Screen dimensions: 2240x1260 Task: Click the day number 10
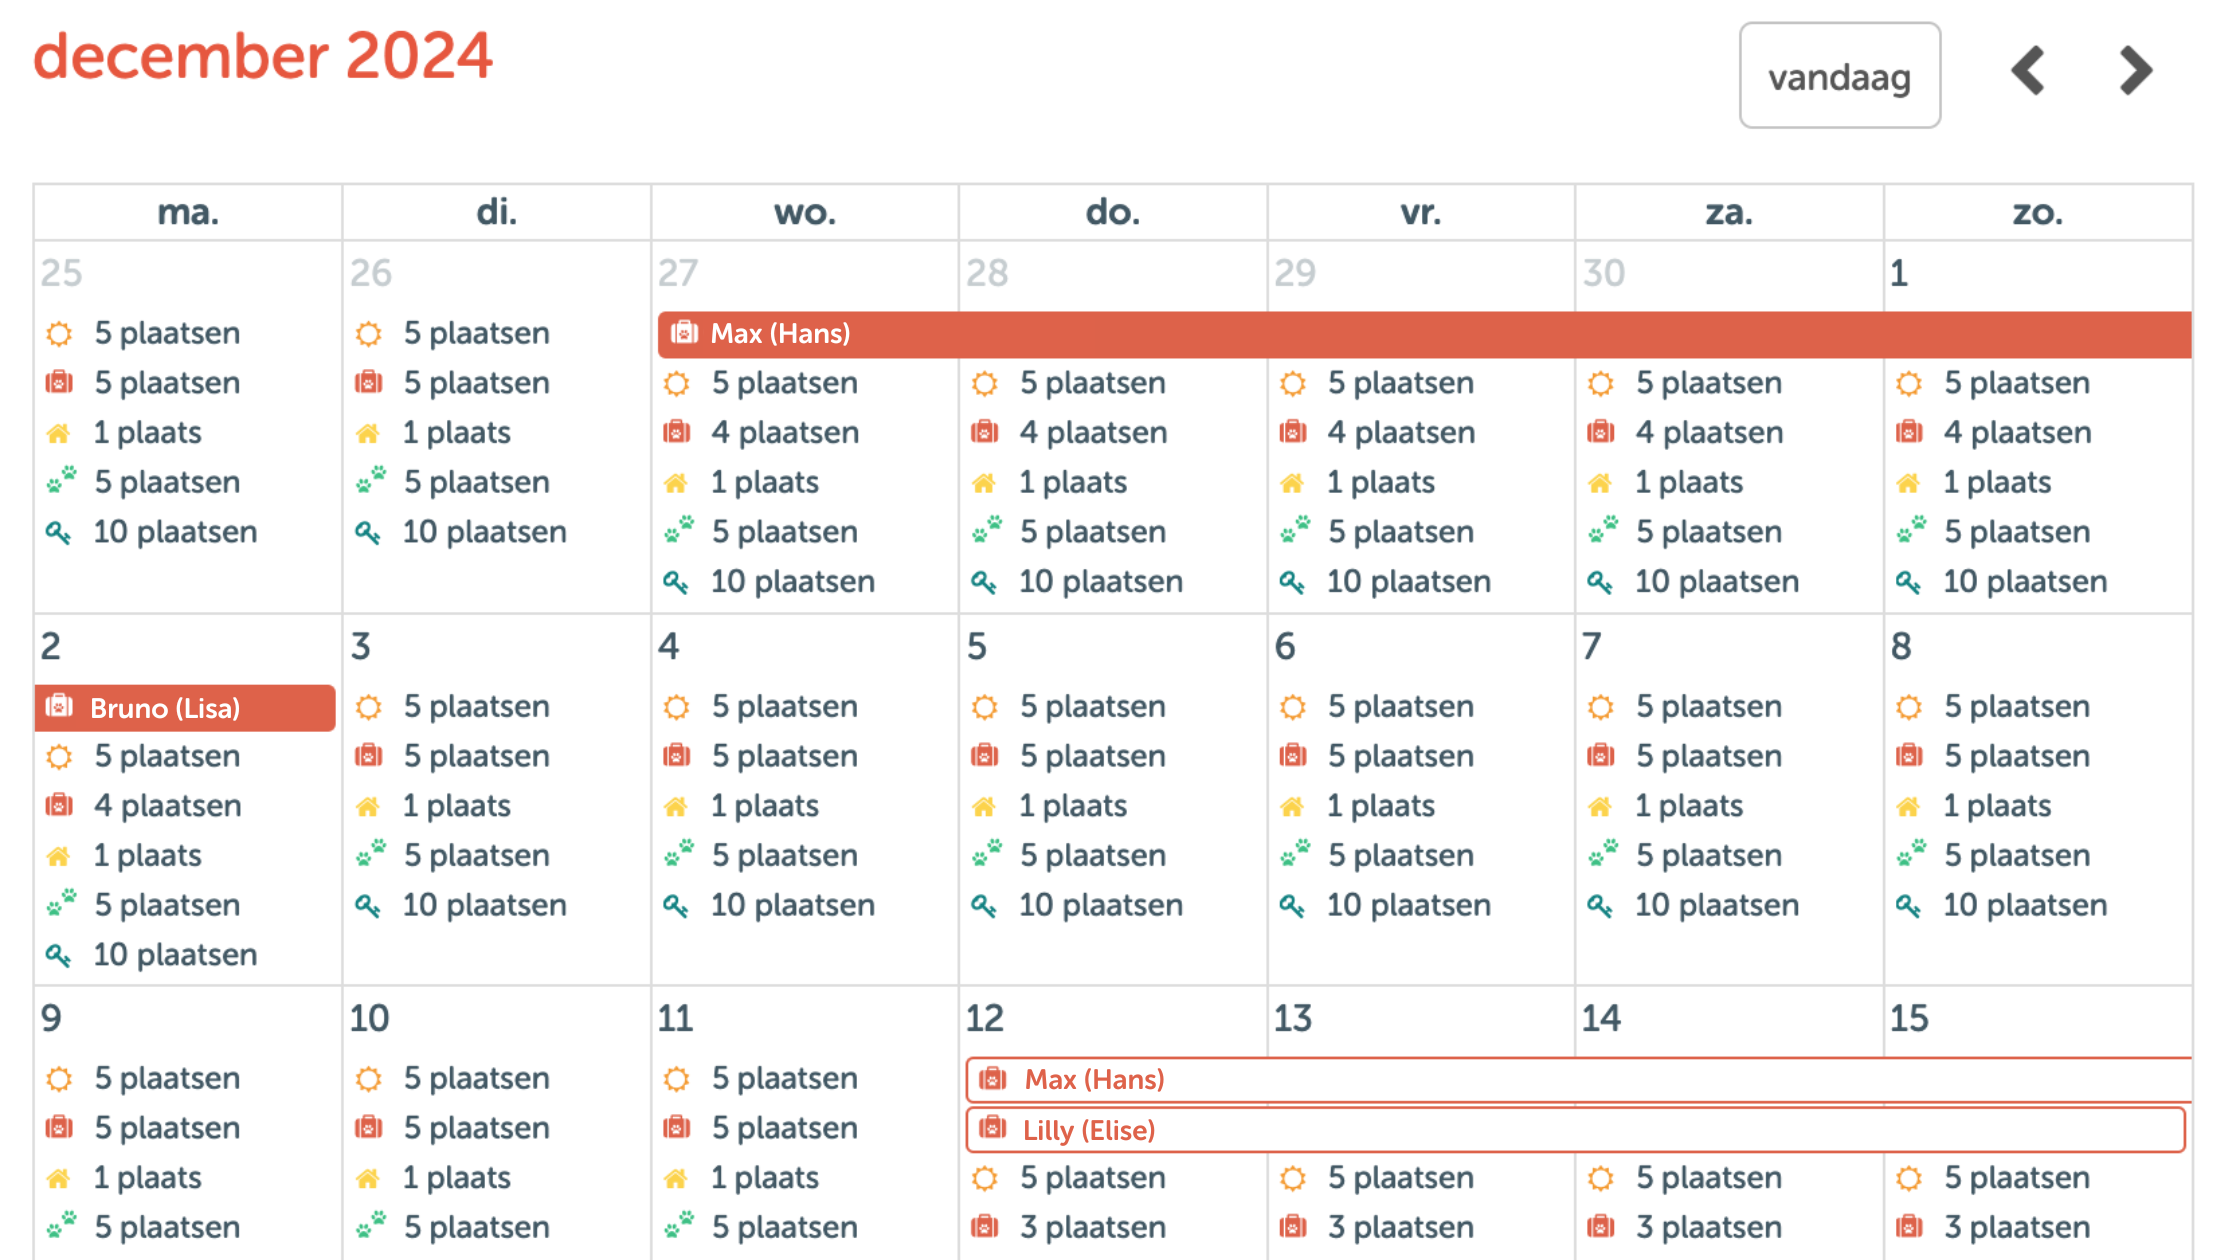369,1019
